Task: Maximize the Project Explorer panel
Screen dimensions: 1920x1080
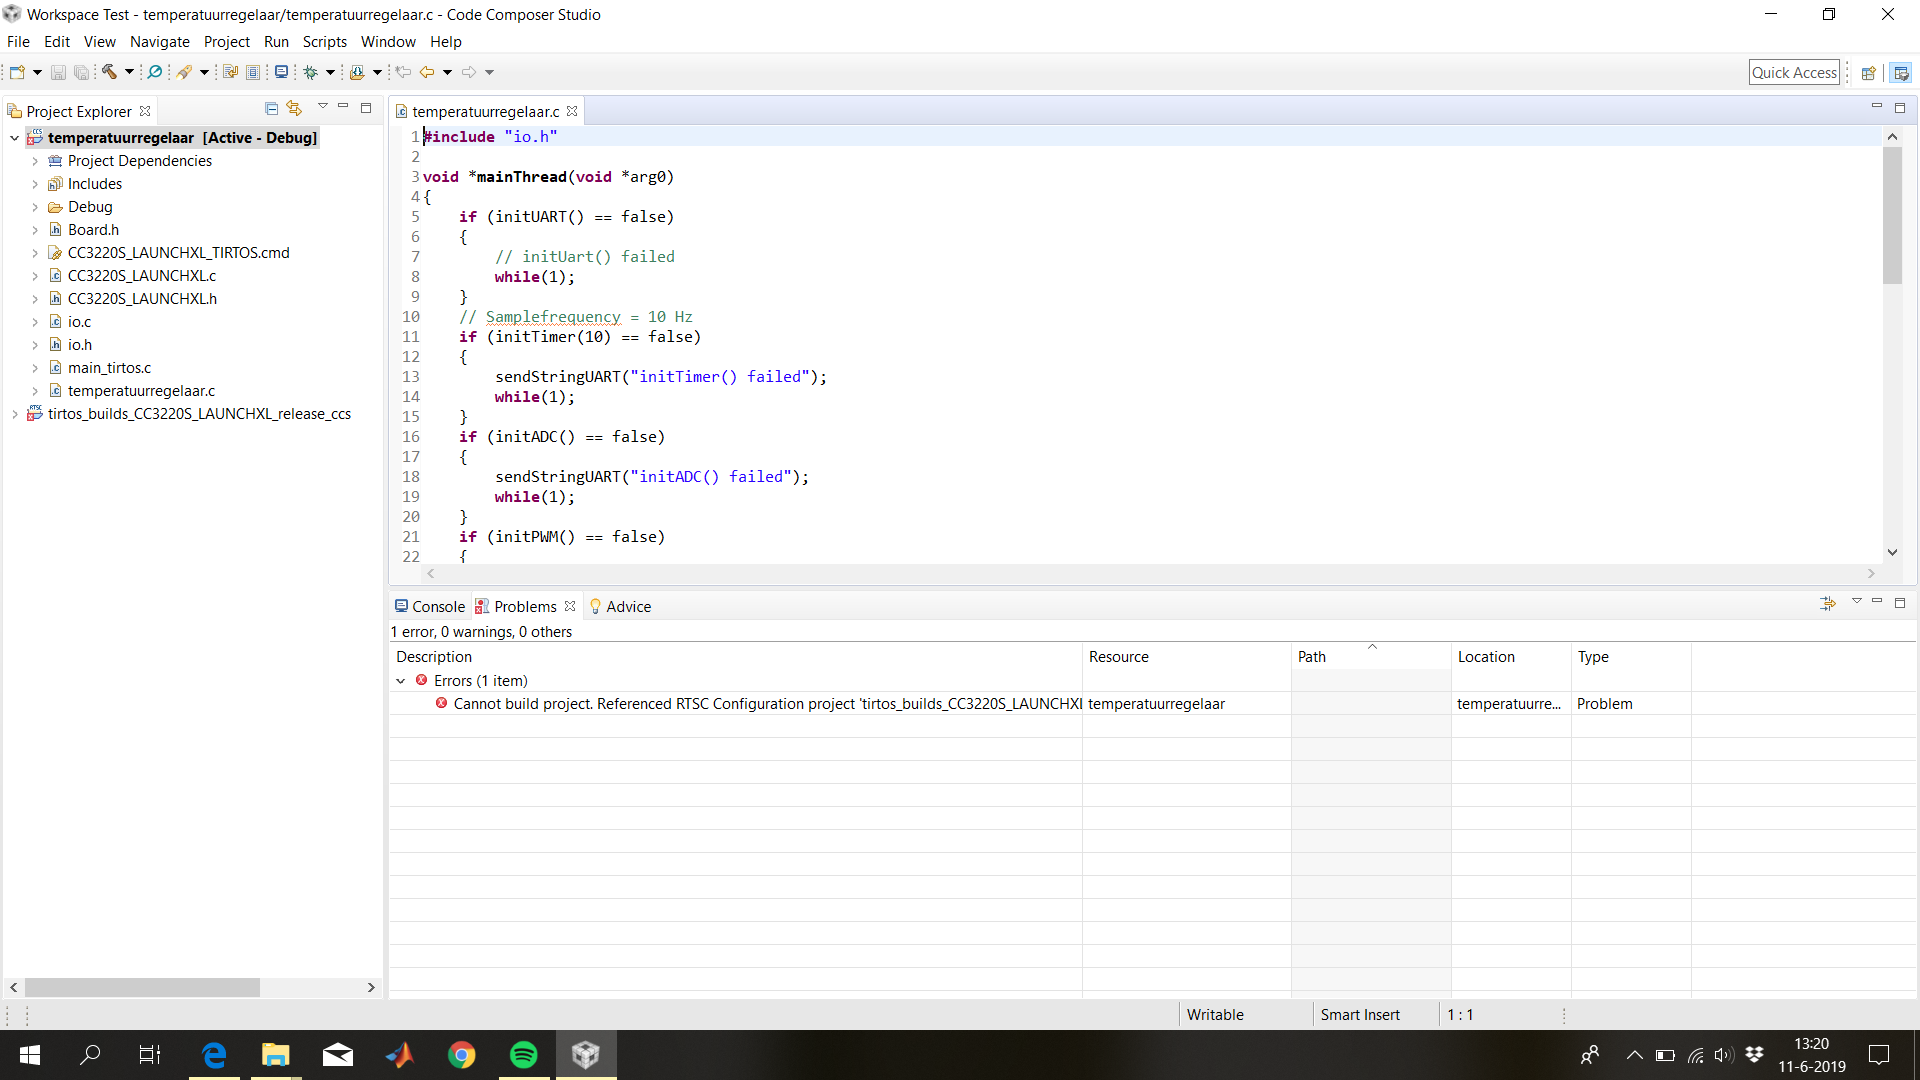Action: 366,107
